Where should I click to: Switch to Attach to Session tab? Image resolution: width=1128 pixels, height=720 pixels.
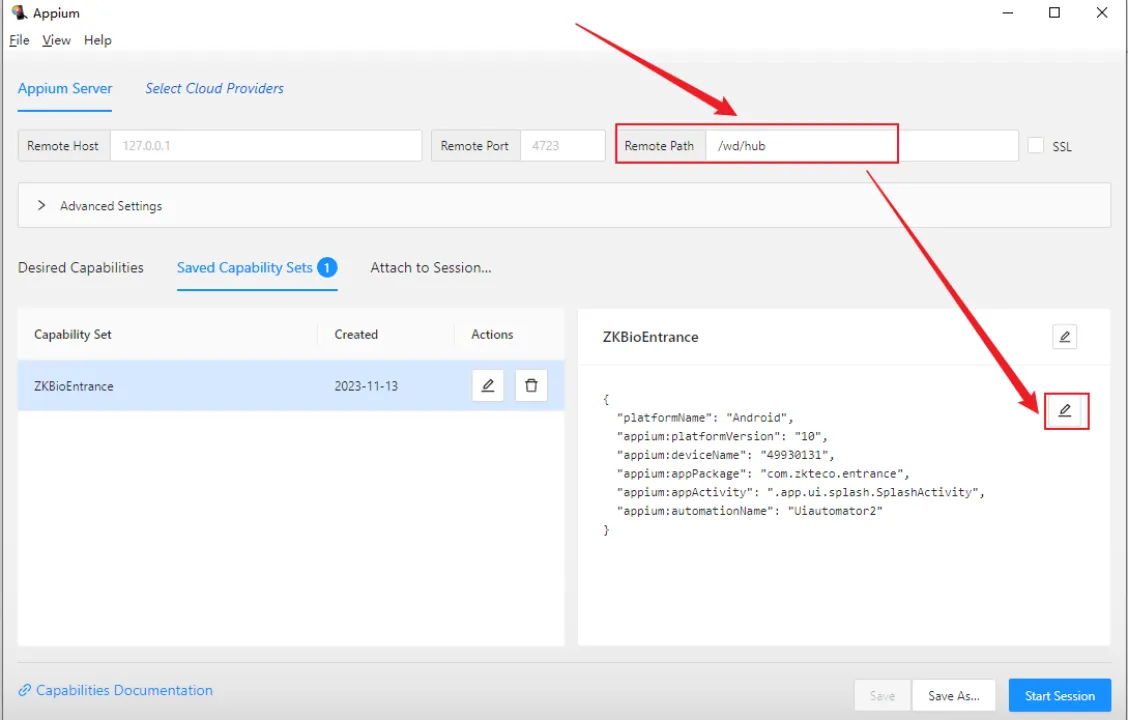coord(430,268)
